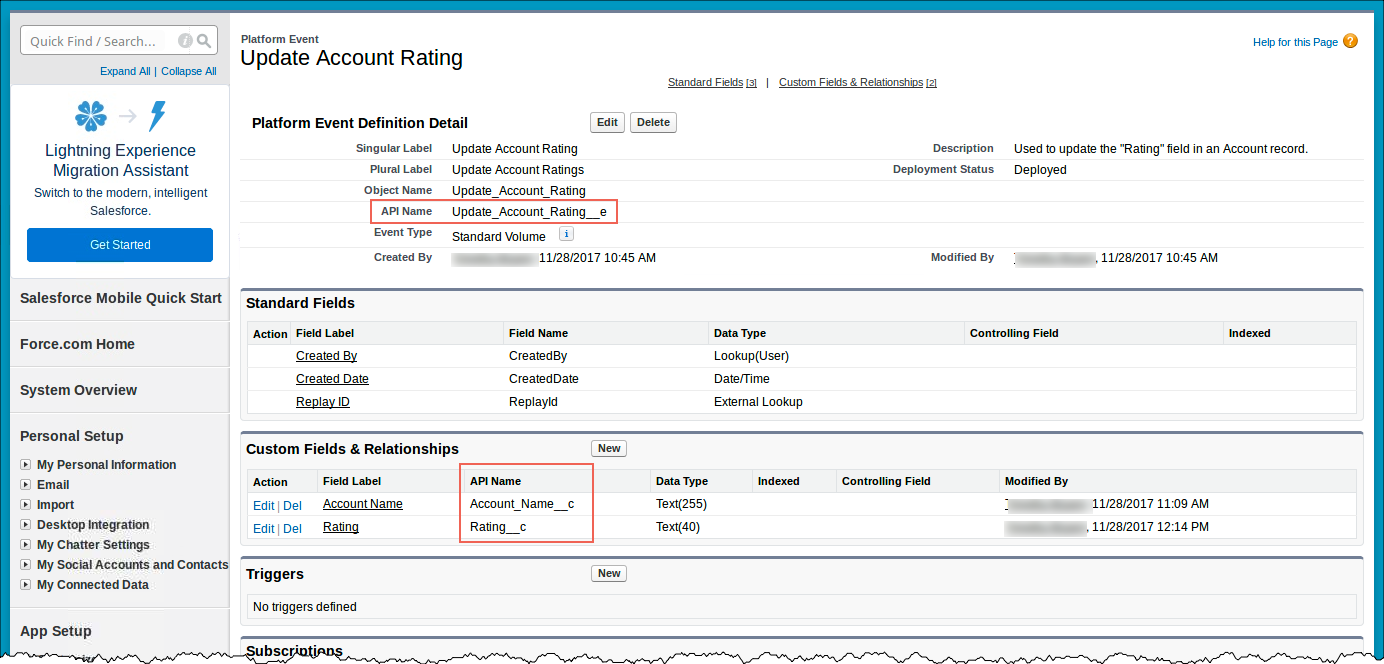Click the Text(40) data type cell
The height and width of the screenshot is (664, 1384).
[678, 527]
